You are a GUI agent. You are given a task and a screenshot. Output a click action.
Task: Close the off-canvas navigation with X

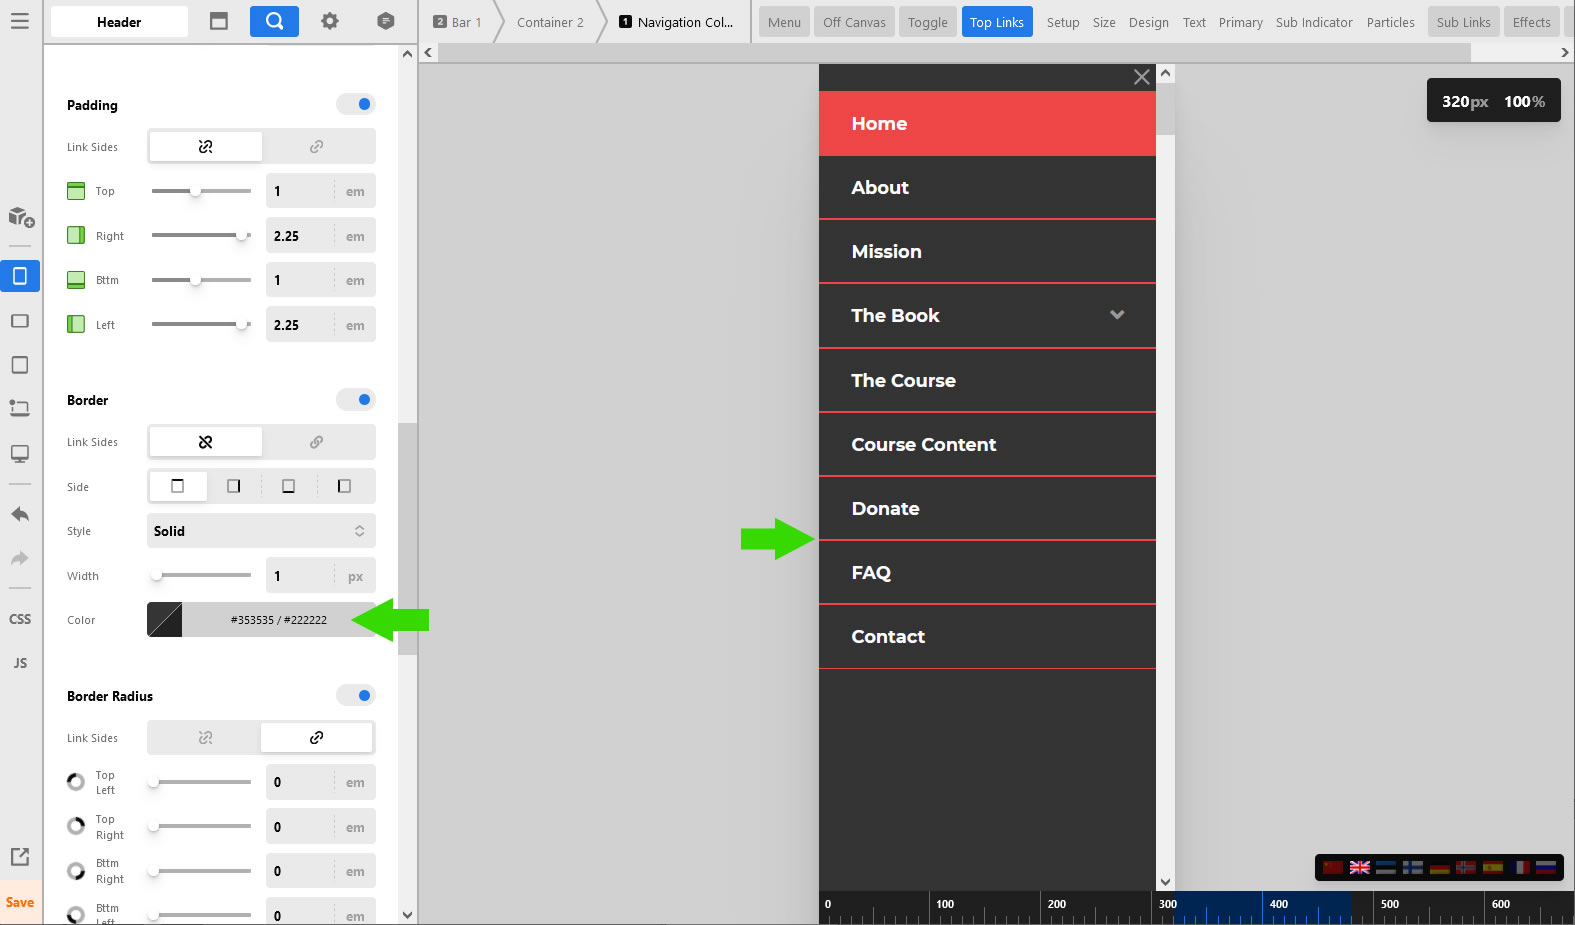tap(1141, 77)
